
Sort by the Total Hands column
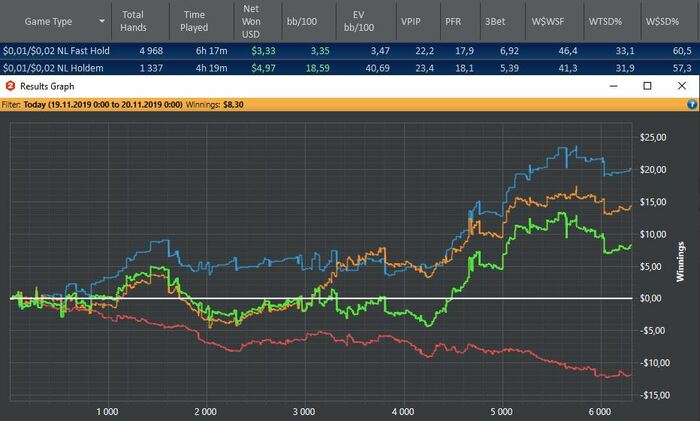(133, 21)
